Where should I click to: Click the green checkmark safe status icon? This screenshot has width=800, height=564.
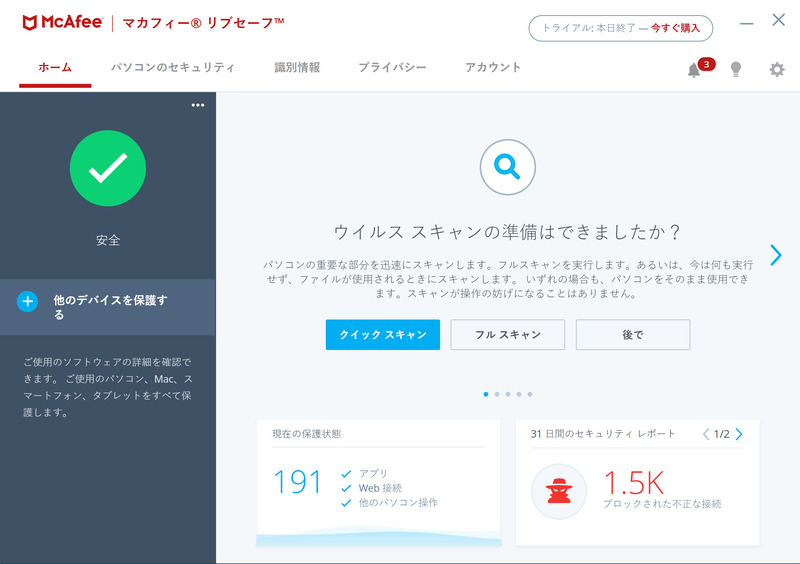108,168
